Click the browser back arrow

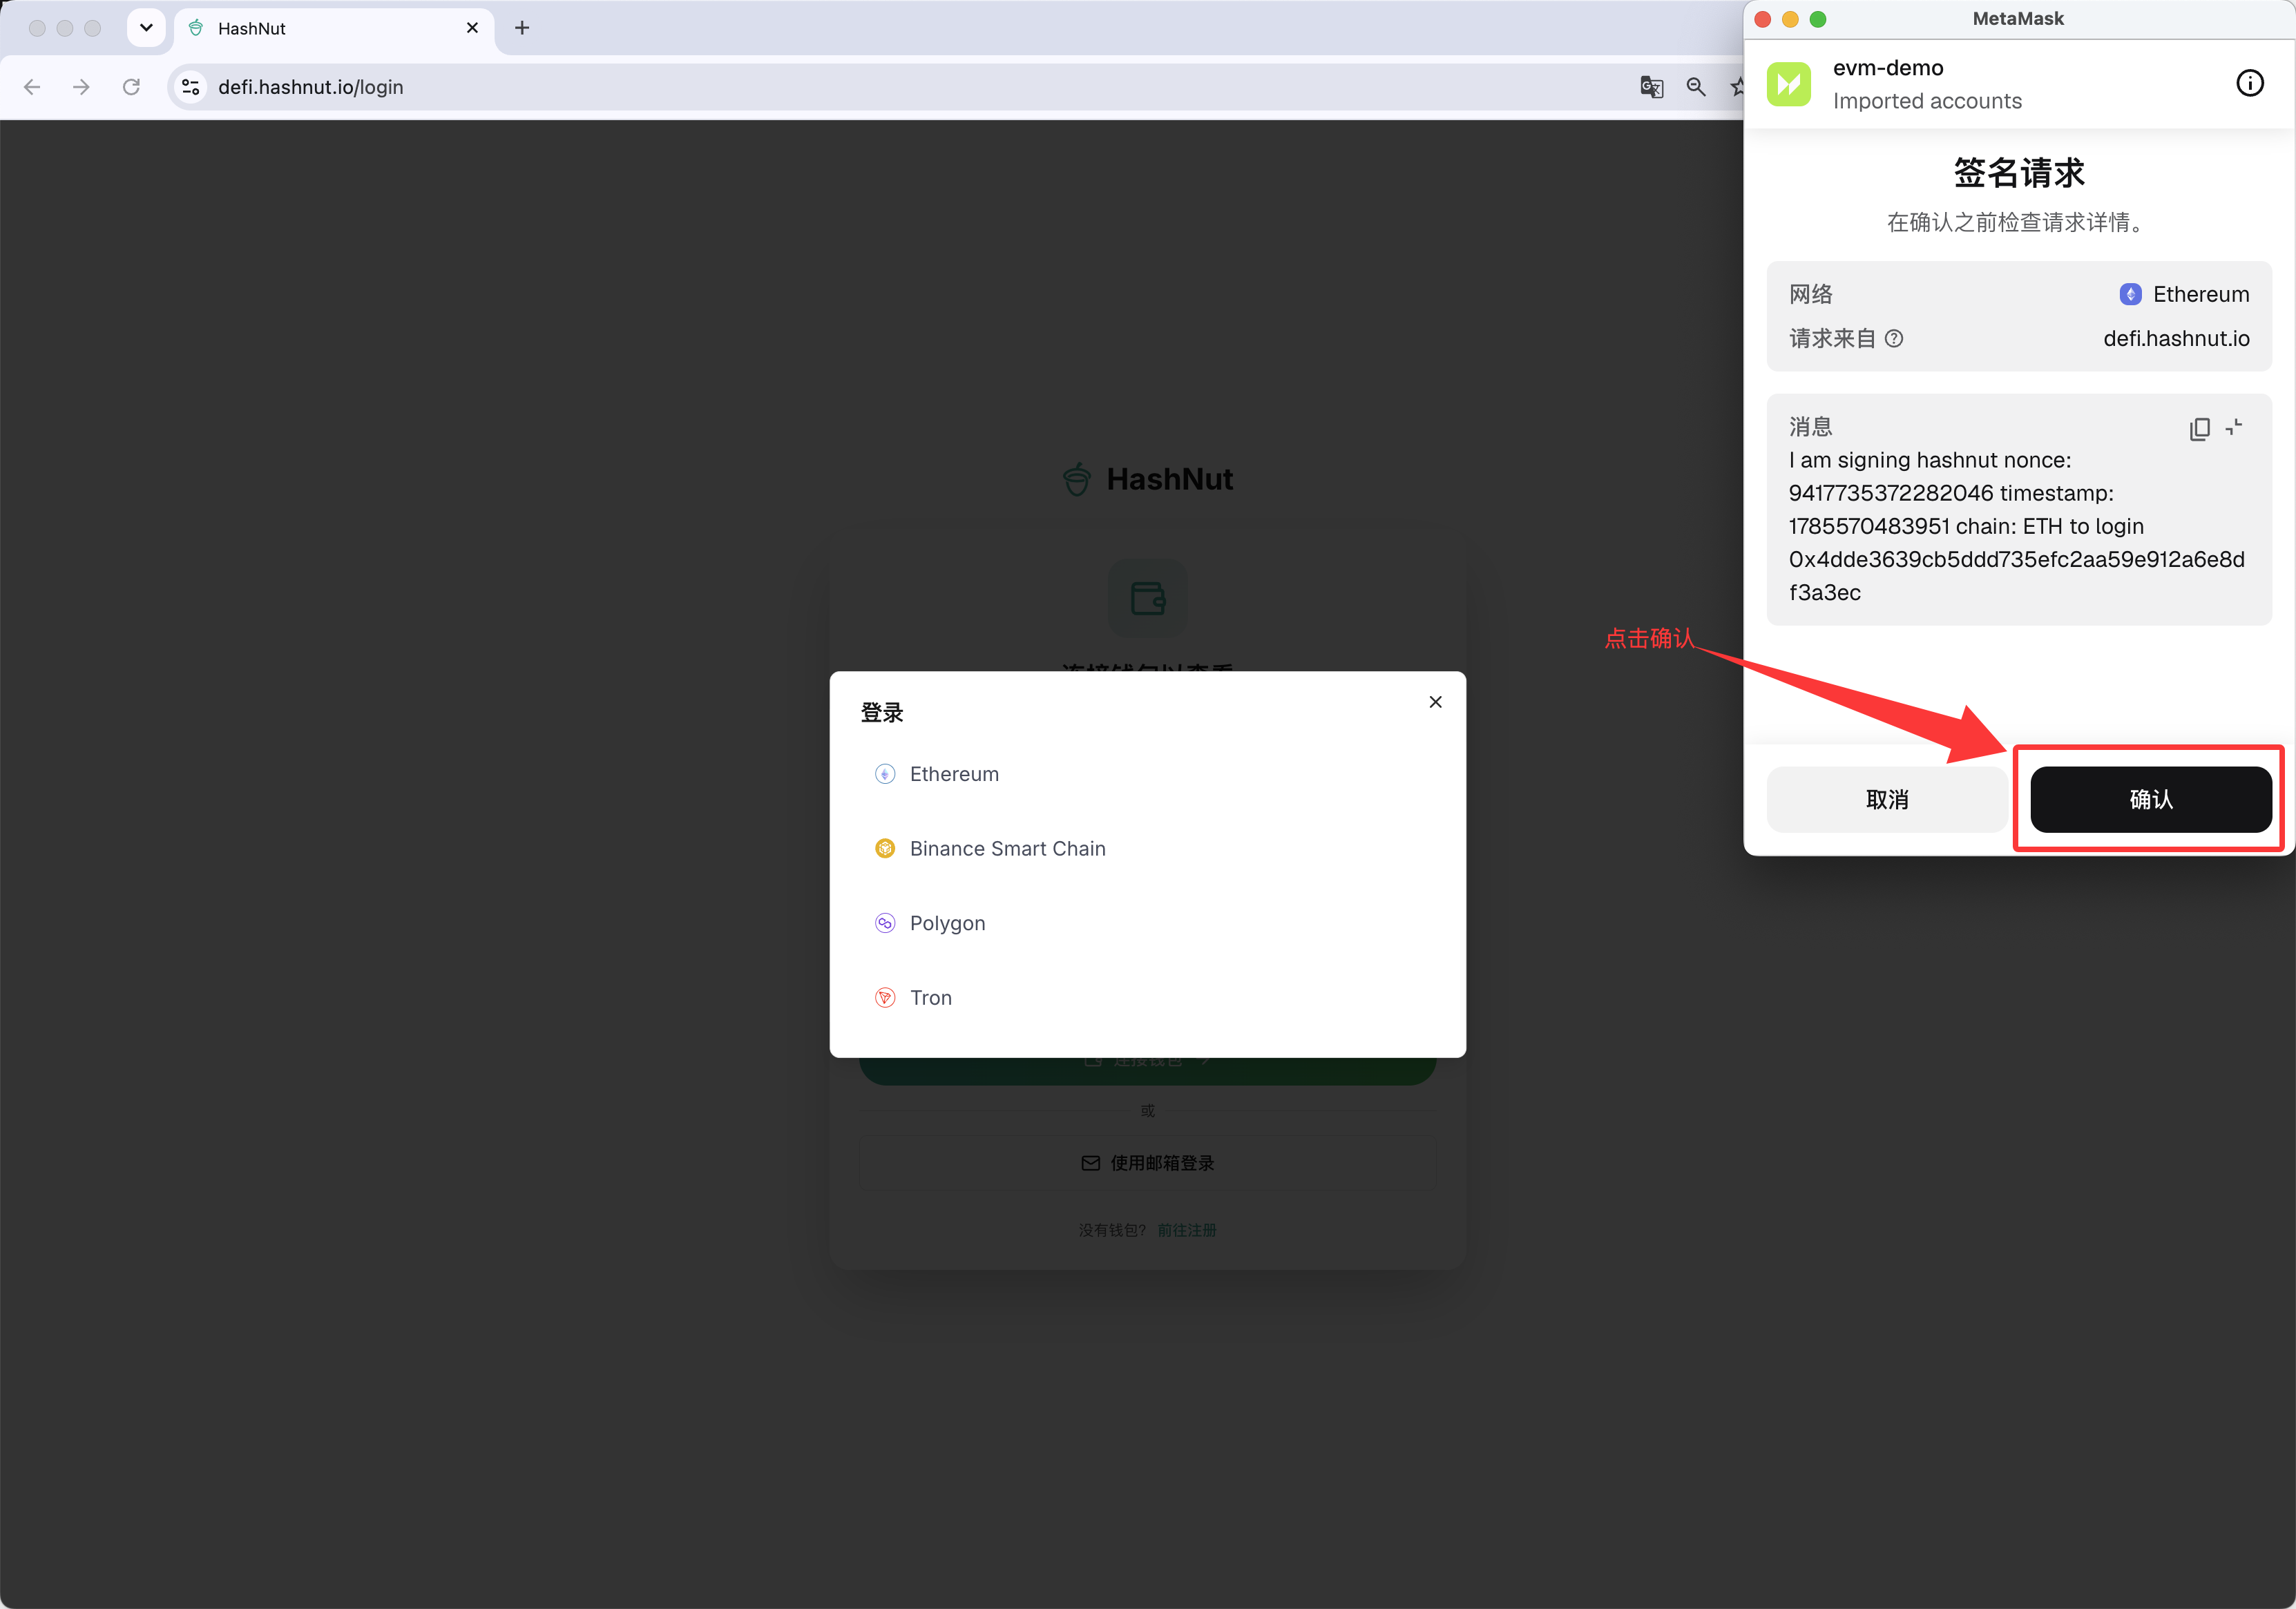pos(32,87)
